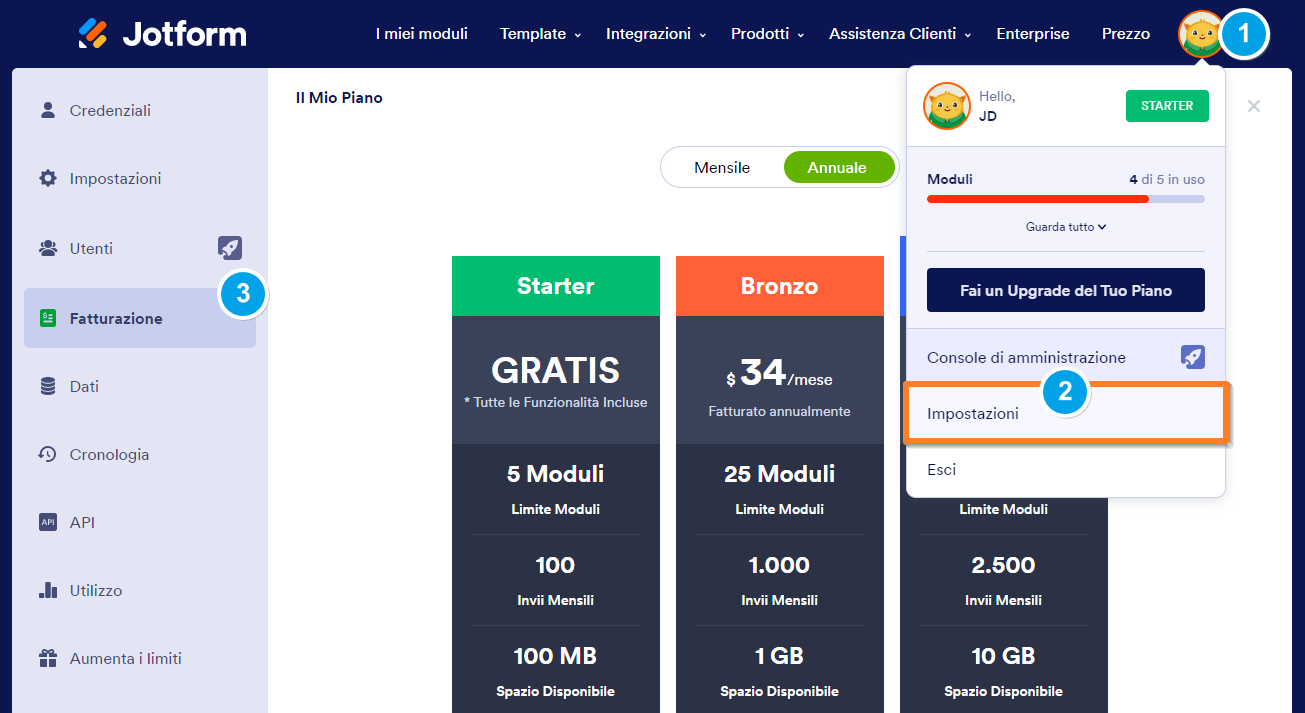This screenshot has height=713, width=1305.
Task: Select Mensile billing period
Action: 722,167
